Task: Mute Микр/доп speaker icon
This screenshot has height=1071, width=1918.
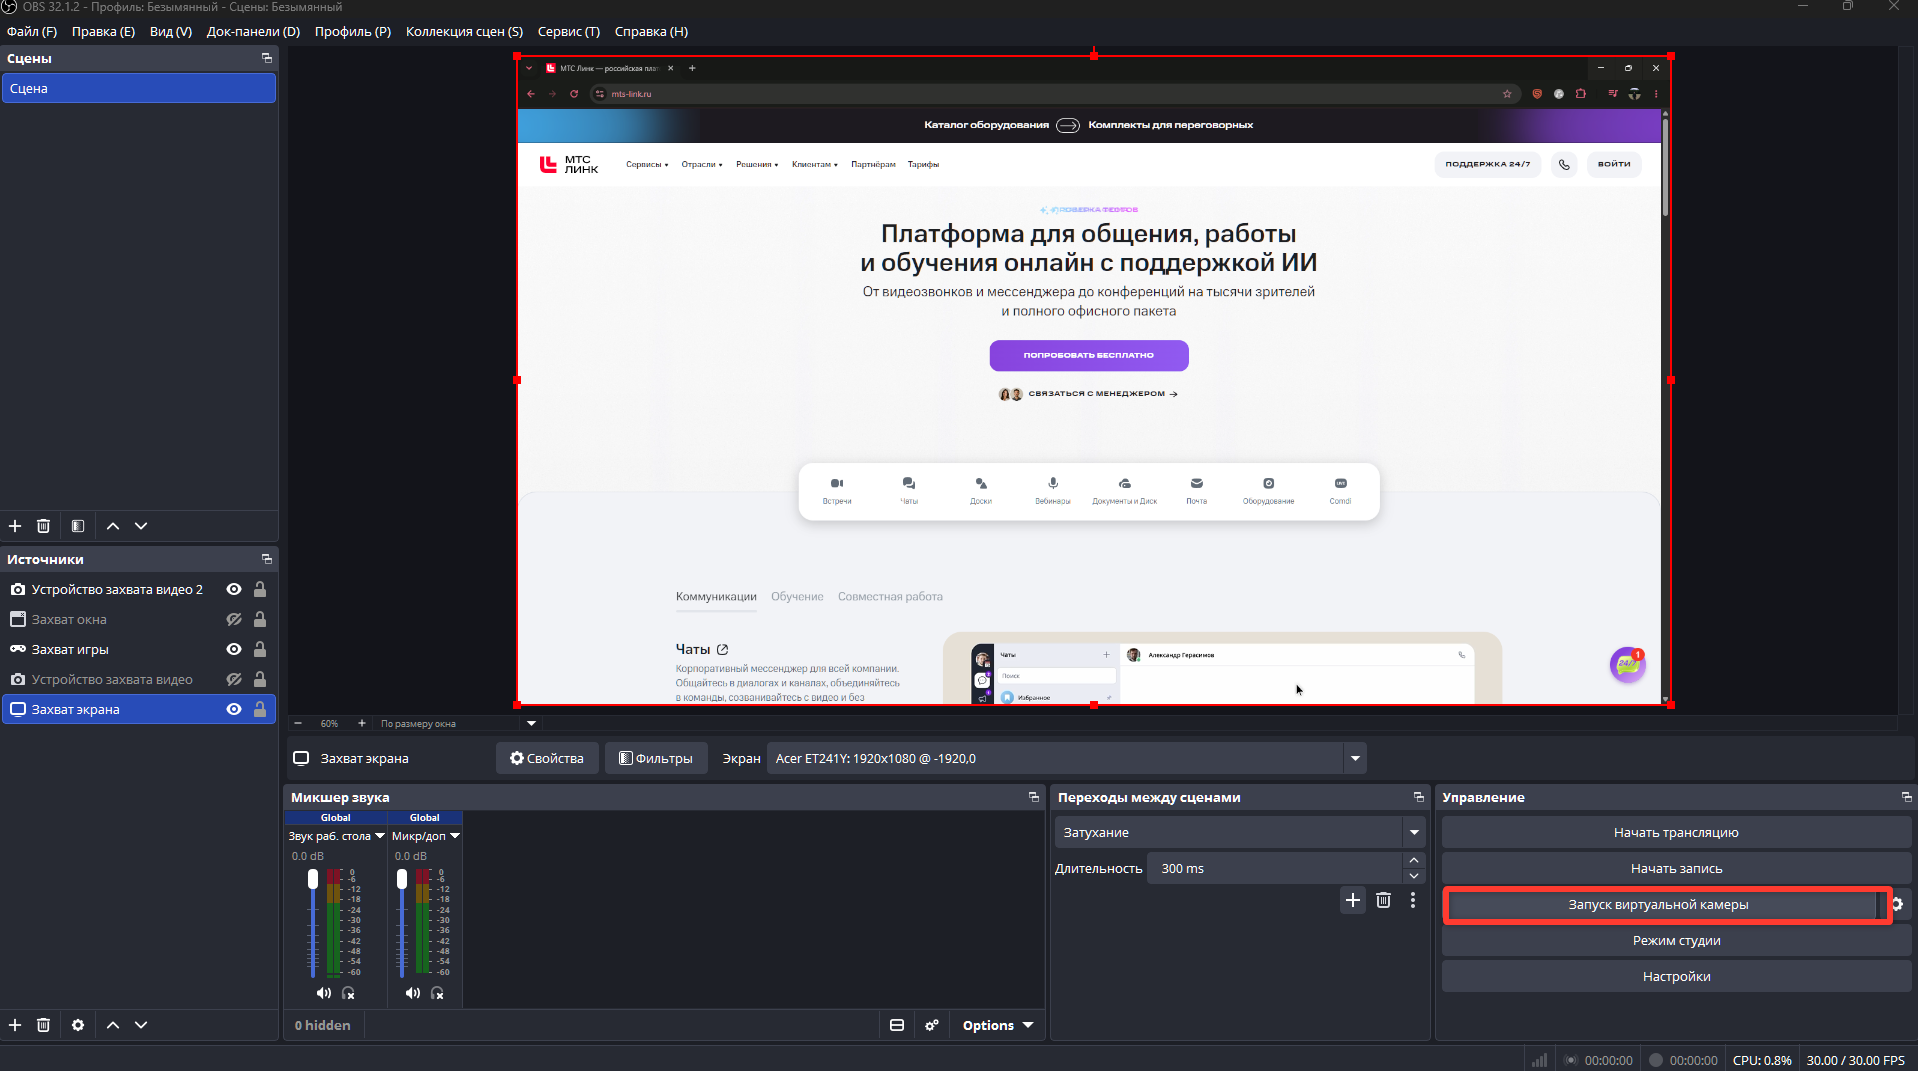Action: (x=412, y=993)
